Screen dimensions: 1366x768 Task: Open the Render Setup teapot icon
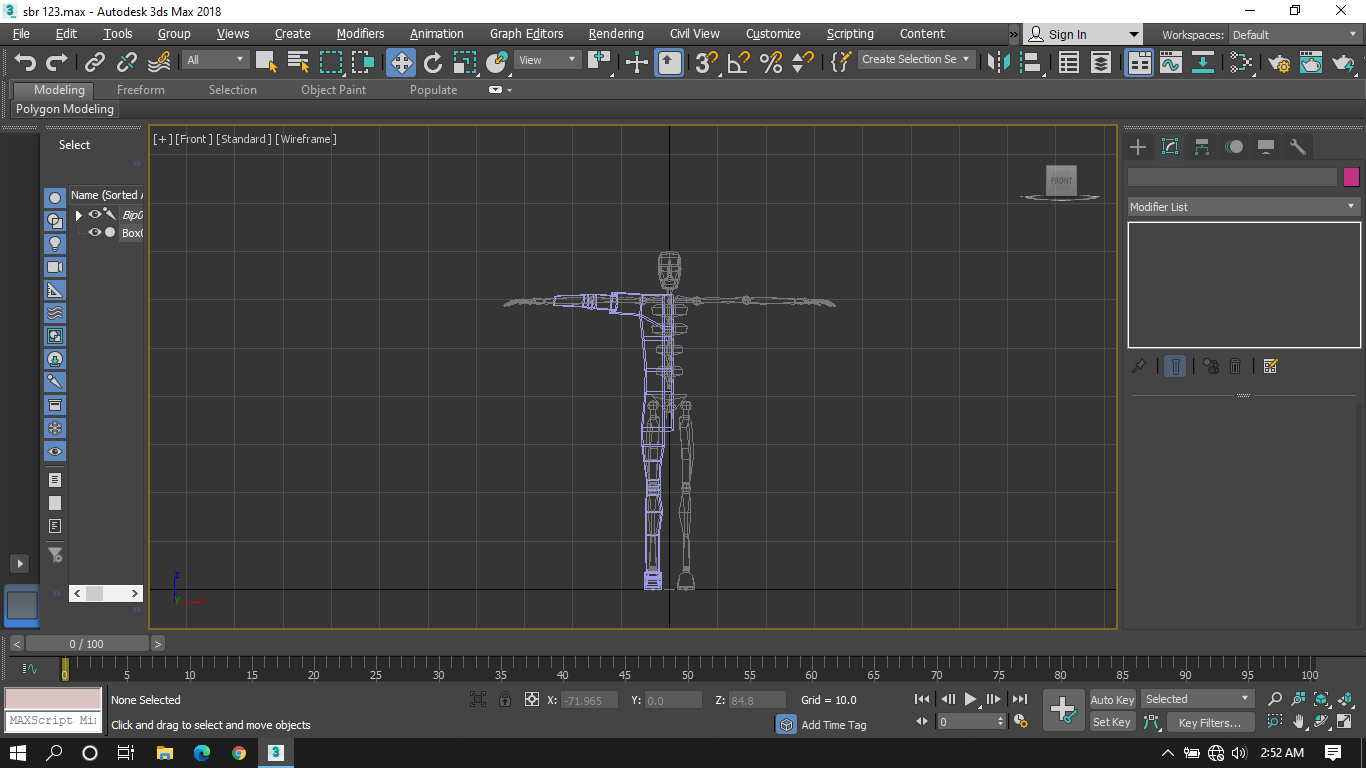click(1278, 62)
